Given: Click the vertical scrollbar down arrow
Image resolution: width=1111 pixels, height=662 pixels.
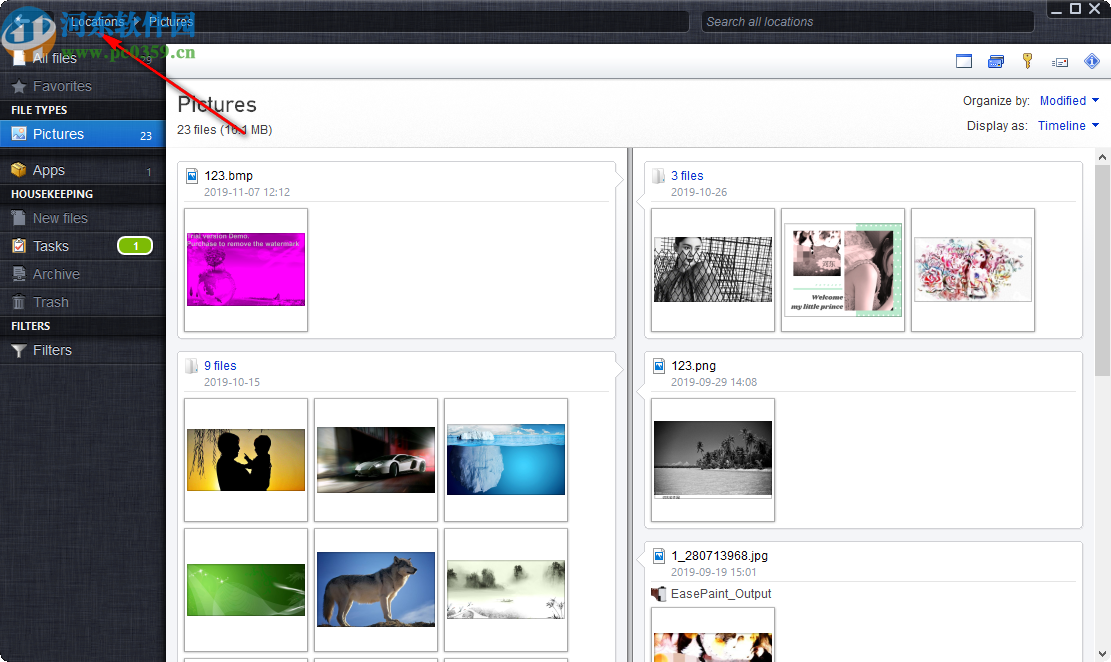Looking at the screenshot, I should (1102, 653).
